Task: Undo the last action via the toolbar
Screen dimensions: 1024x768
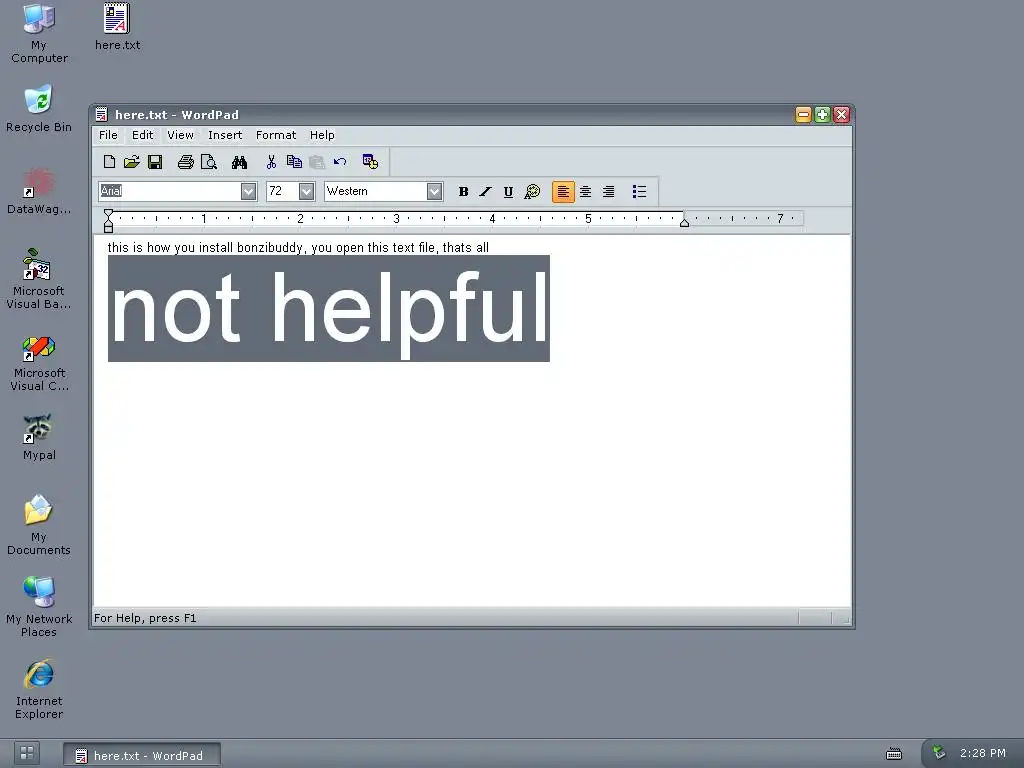Action: click(340, 162)
